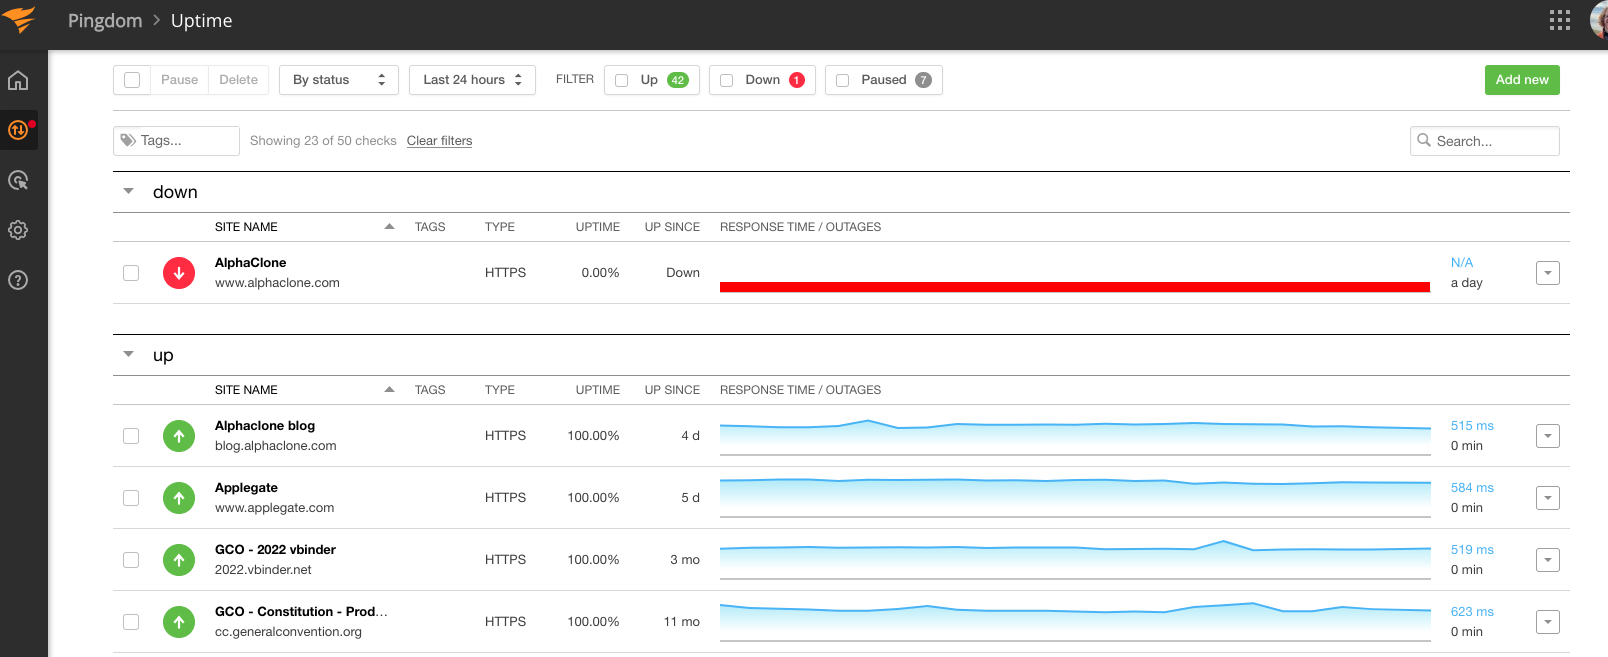Screen dimensions: 1608x657
Task: Collapse the down group section
Action: (128, 191)
